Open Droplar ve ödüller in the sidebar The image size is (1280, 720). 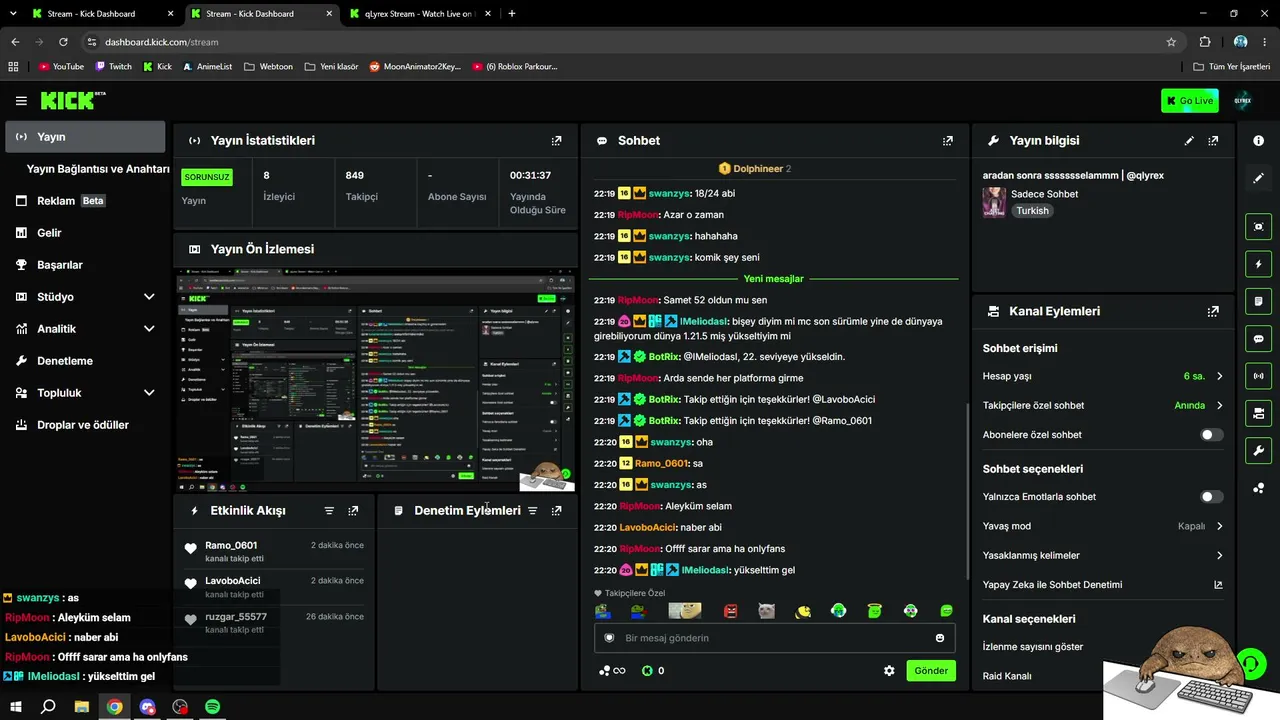coord(85,425)
